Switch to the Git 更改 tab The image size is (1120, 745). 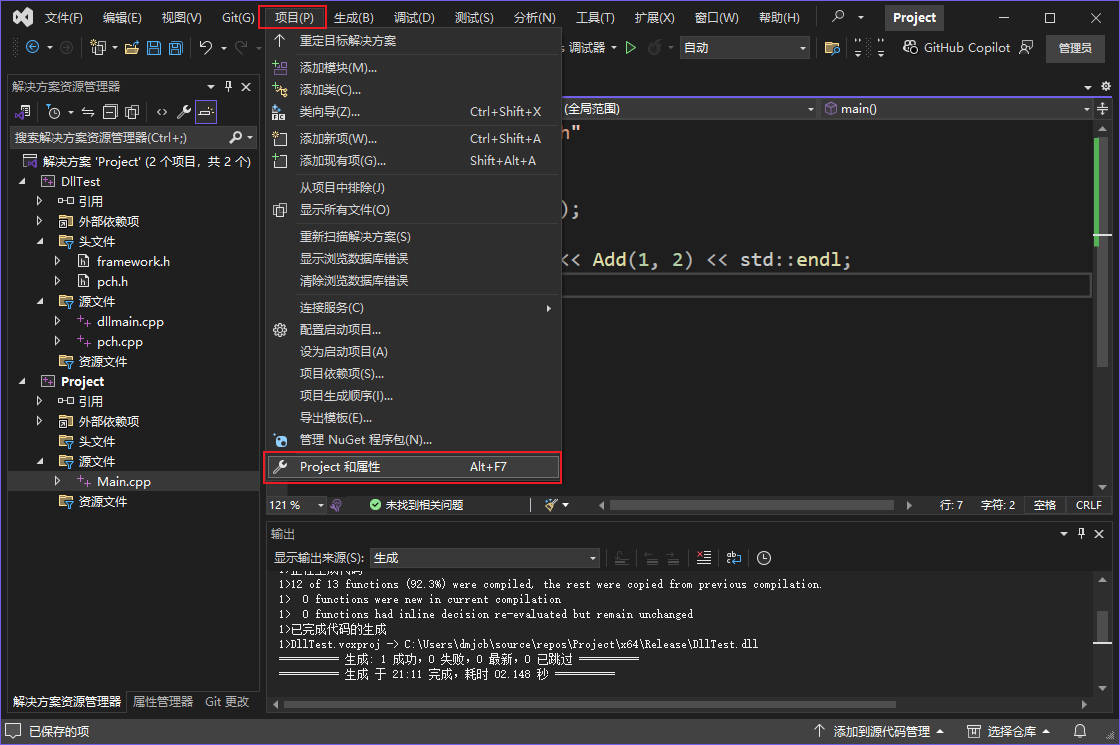point(227,701)
